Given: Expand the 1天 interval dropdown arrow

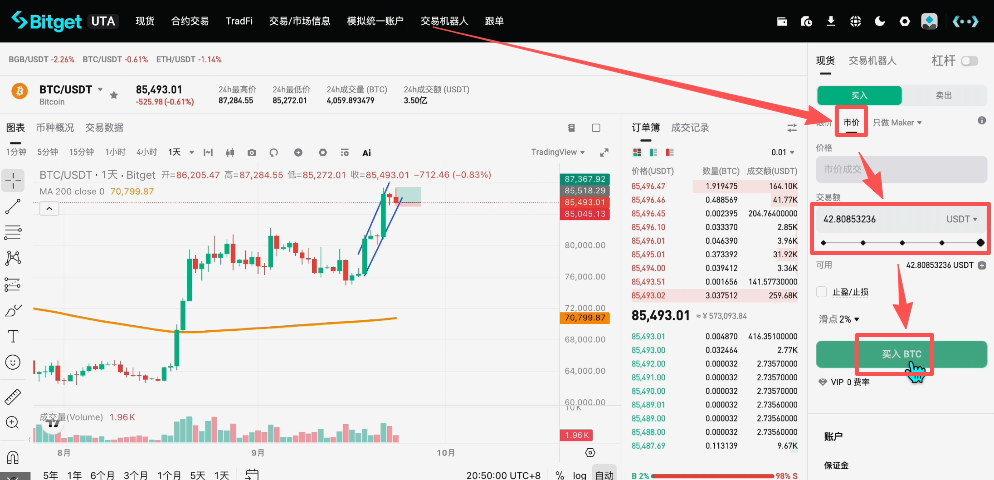Looking at the screenshot, I should coord(191,152).
